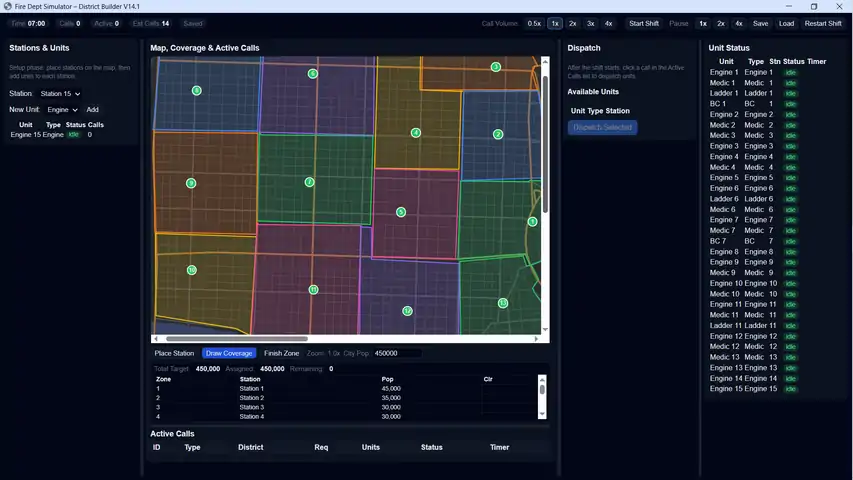Click station marker 4 in the yellow zone
This screenshot has width=853, height=480.
416,133
